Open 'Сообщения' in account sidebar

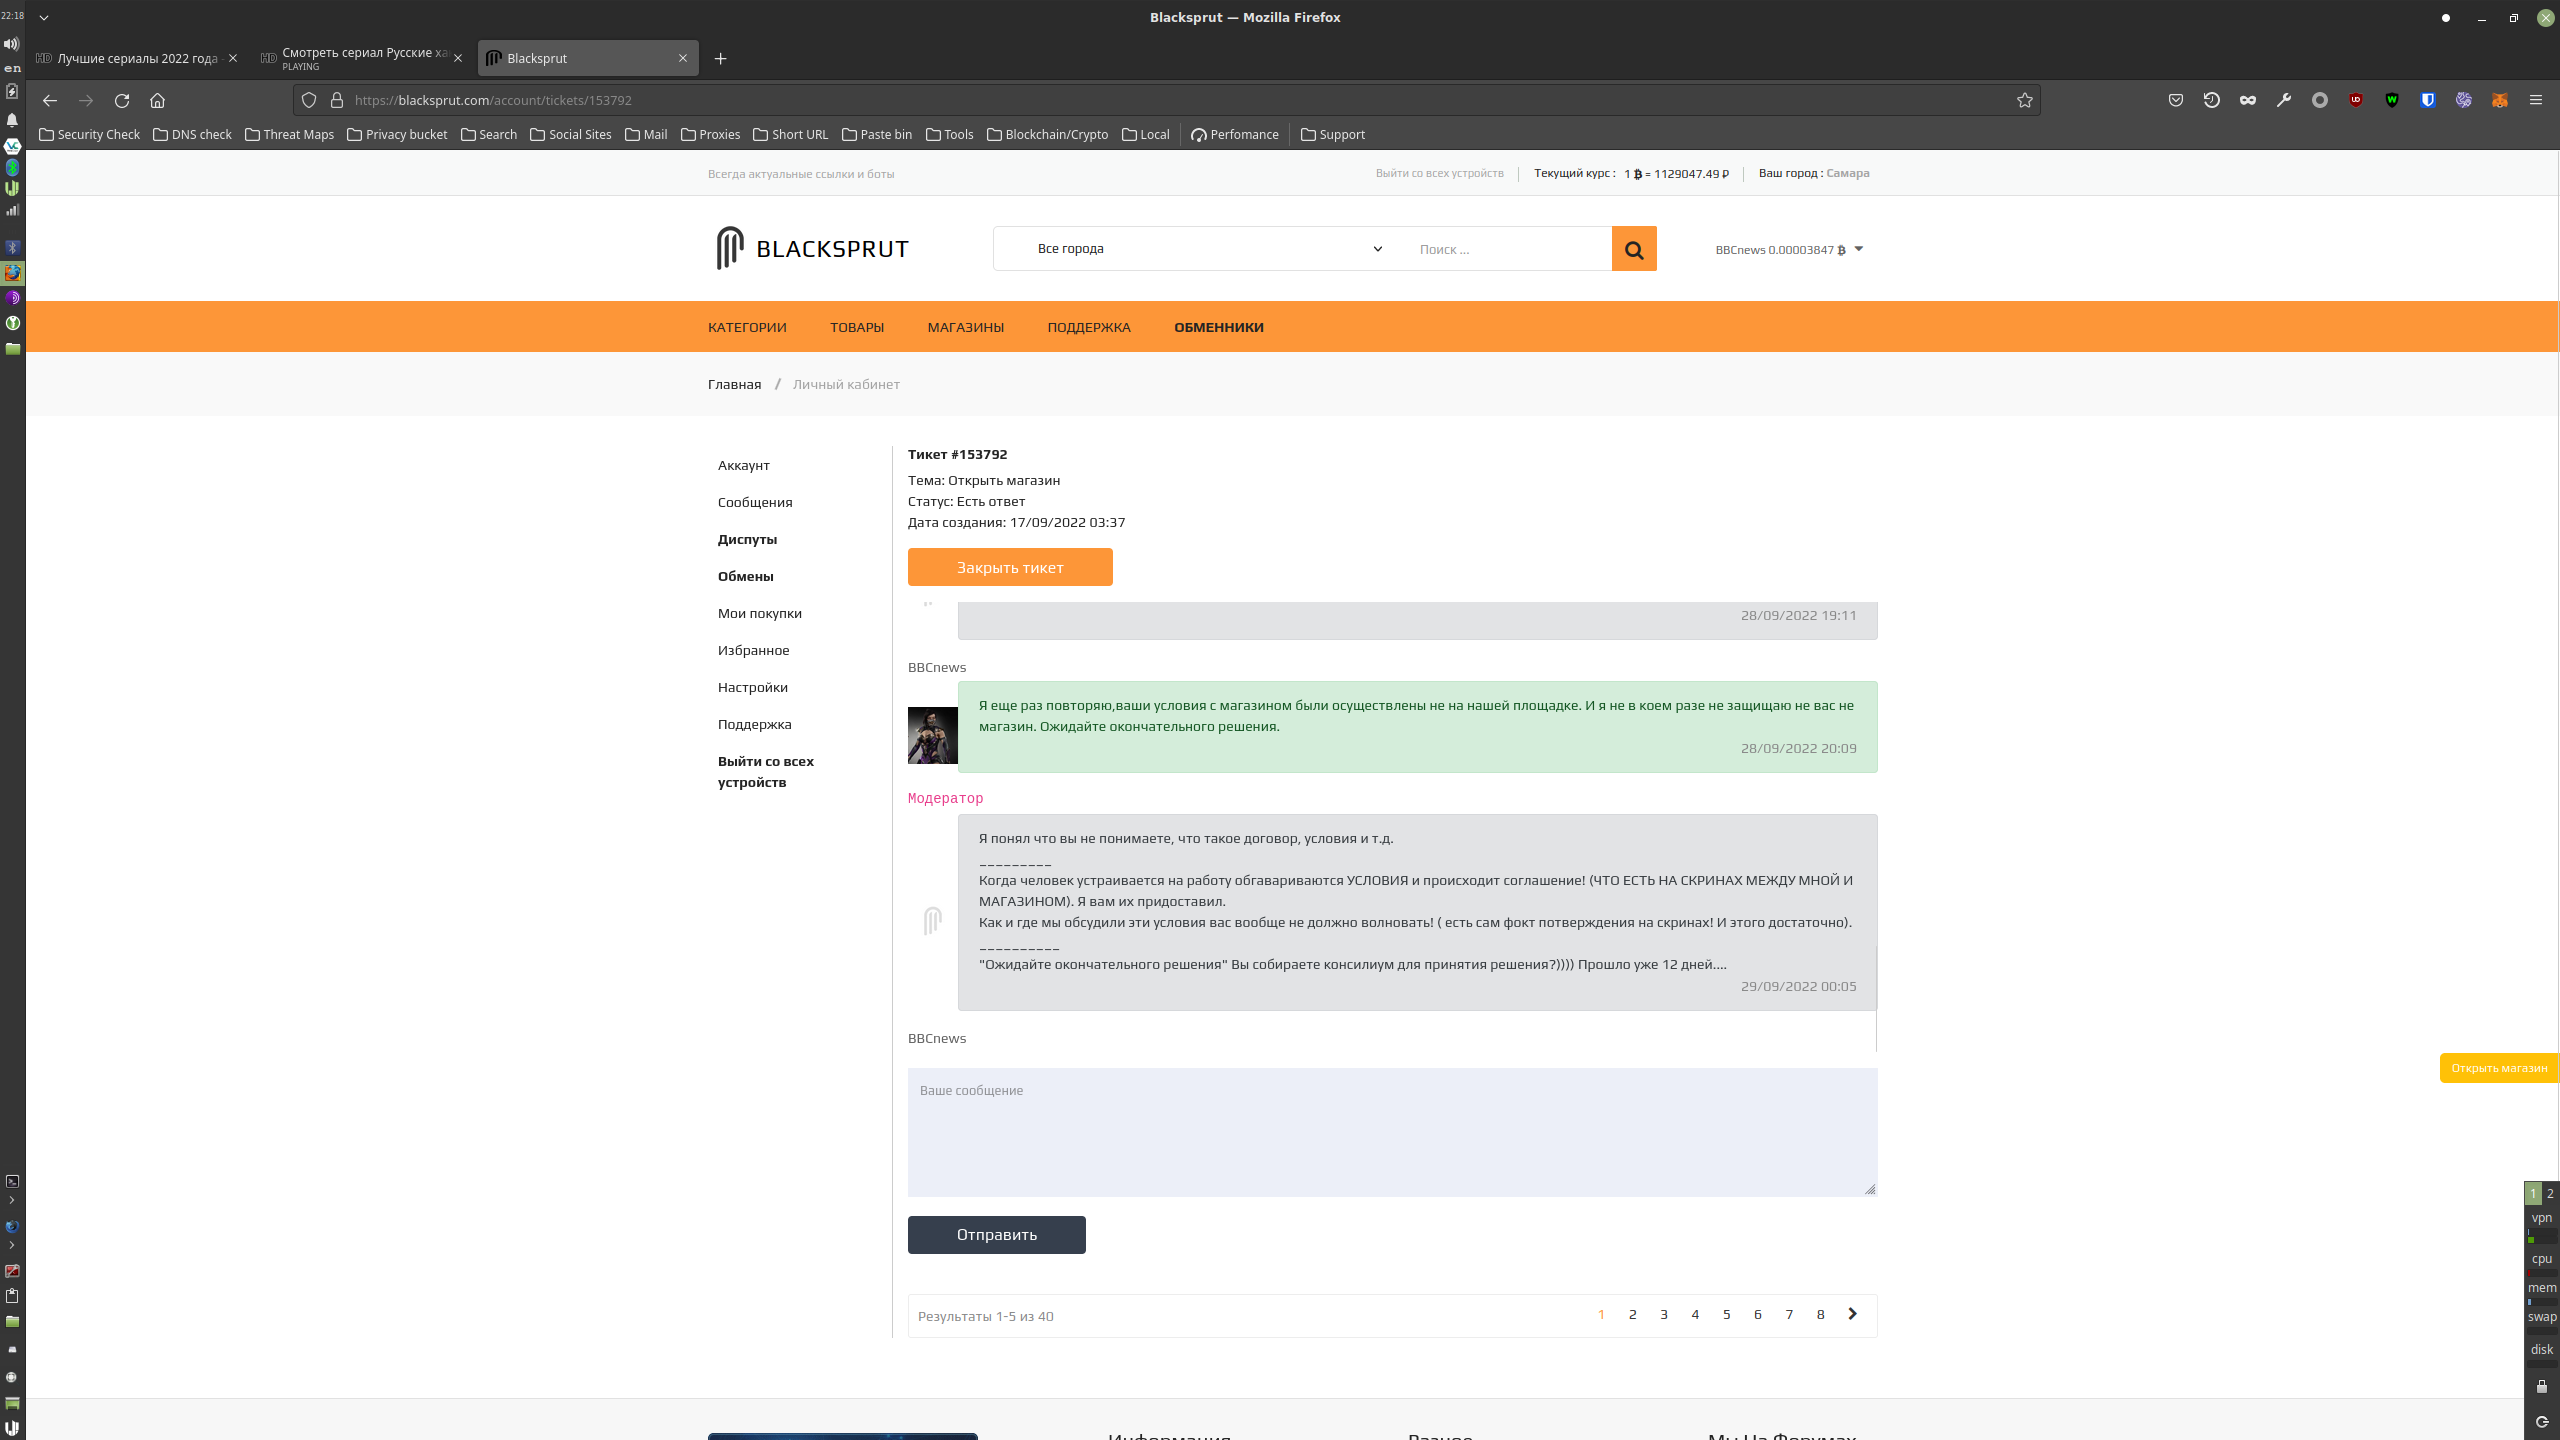point(754,502)
